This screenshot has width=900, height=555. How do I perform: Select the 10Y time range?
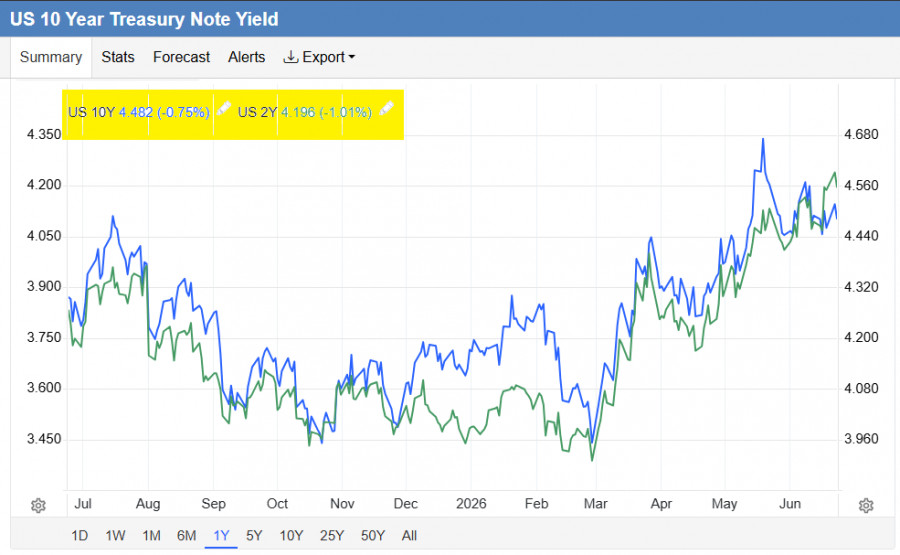point(291,535)
